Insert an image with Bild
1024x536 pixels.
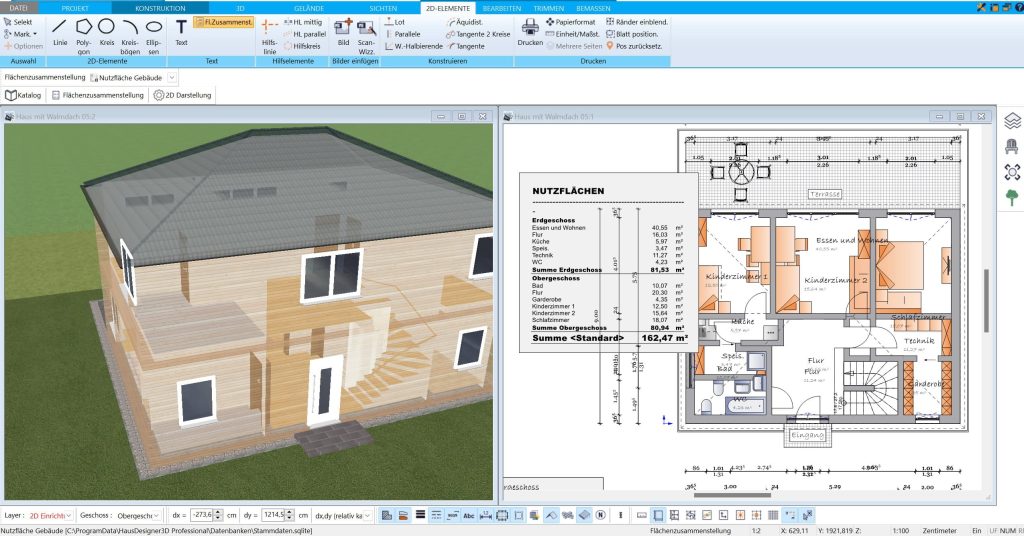pyautogui.click(x=344, y=33)
